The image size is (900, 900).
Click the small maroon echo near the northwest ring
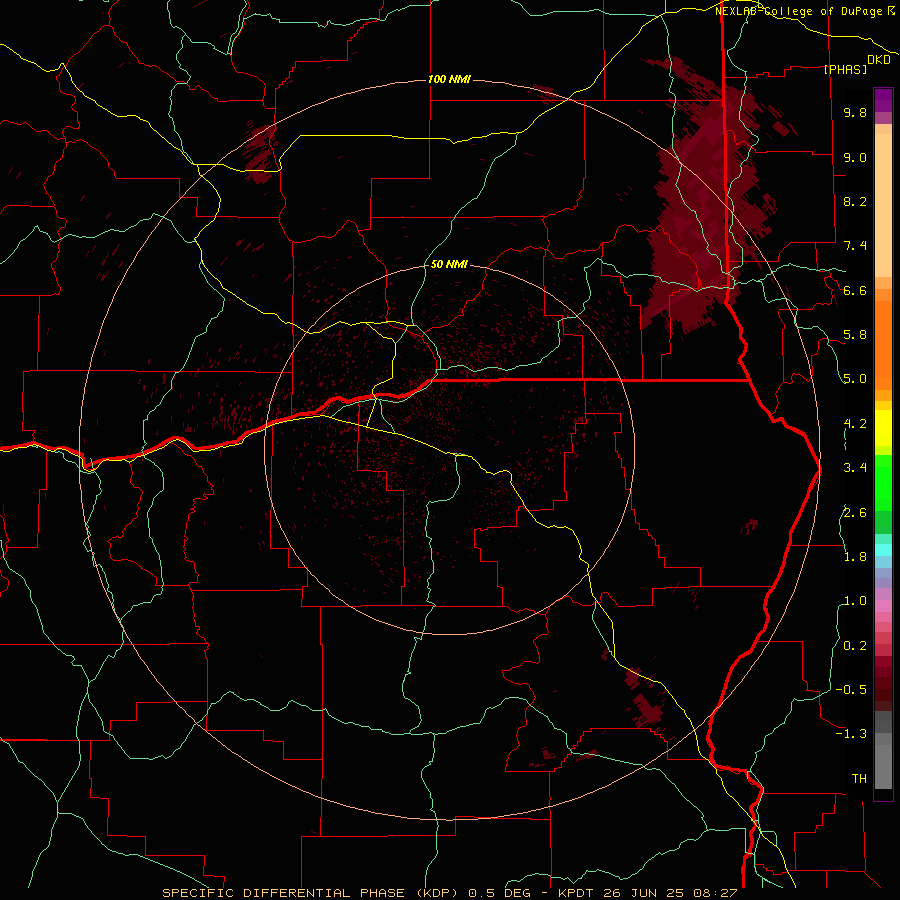(x=262, y=152)
